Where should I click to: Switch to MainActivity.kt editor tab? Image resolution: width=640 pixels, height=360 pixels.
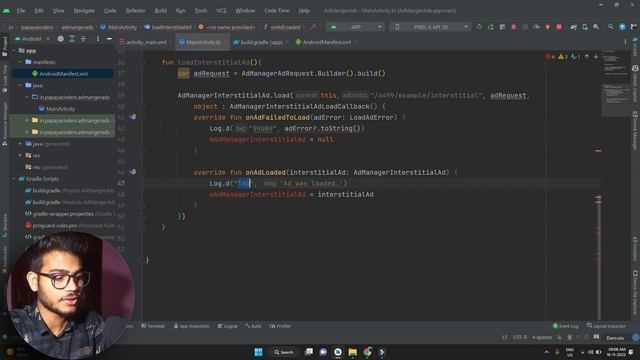click(x=203, y=42)
